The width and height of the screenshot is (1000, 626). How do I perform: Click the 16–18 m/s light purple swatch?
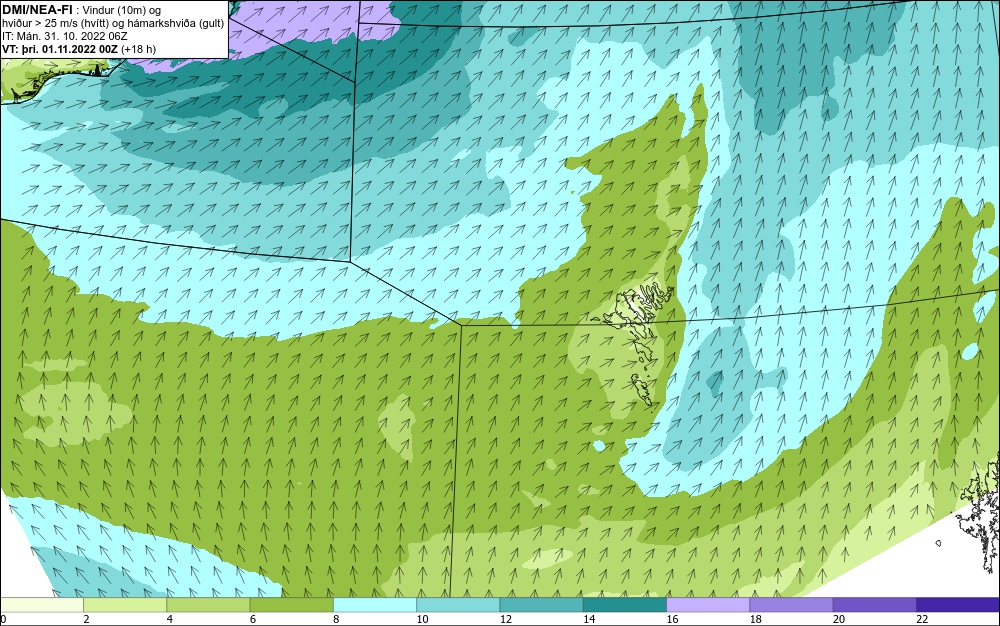click(x=708, y=604)
